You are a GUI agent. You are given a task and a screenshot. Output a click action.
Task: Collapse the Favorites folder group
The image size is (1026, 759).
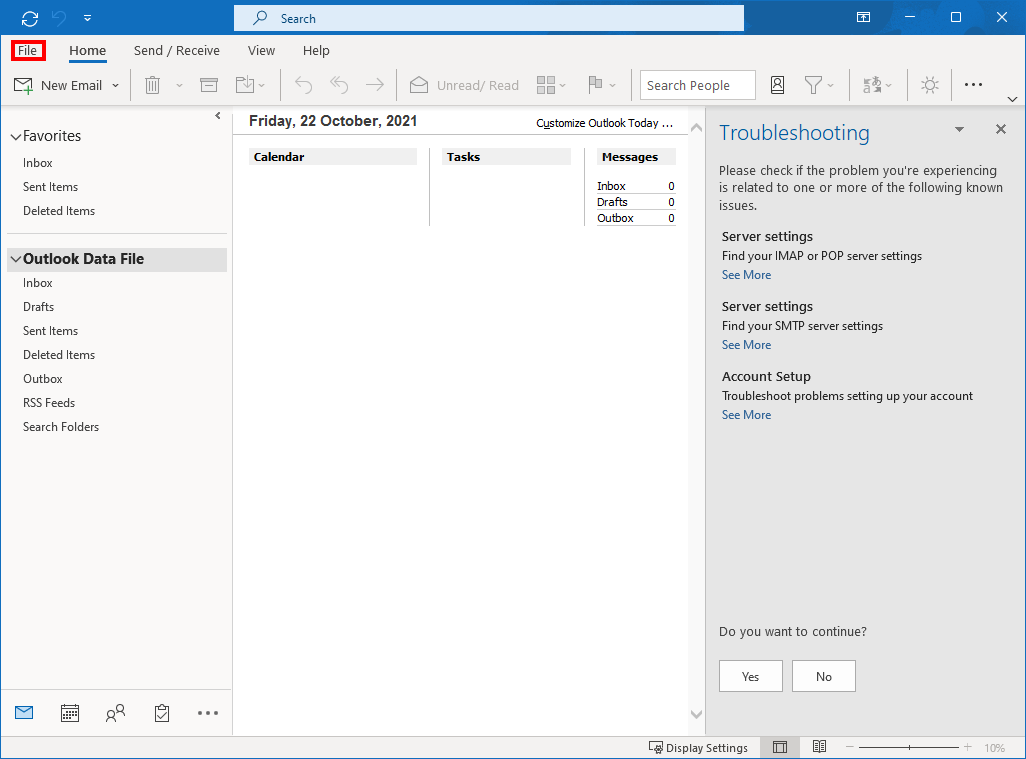tap(15, 137)
